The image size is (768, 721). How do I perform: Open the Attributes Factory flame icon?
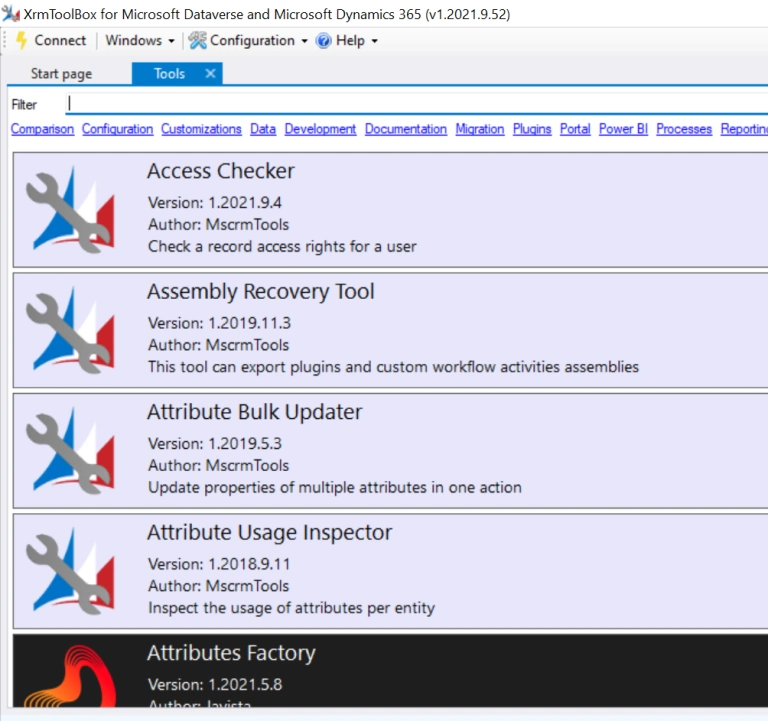click(70, 676)
